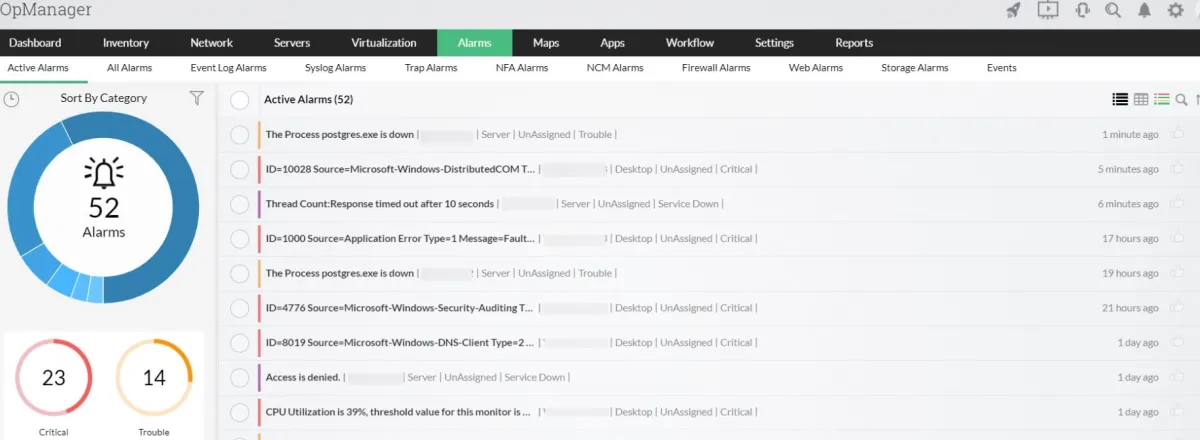The width and height of the screenshot is (1200, 440).
Task: Switch to NFA Alarms tab
Action: click(x=522, y=68)
